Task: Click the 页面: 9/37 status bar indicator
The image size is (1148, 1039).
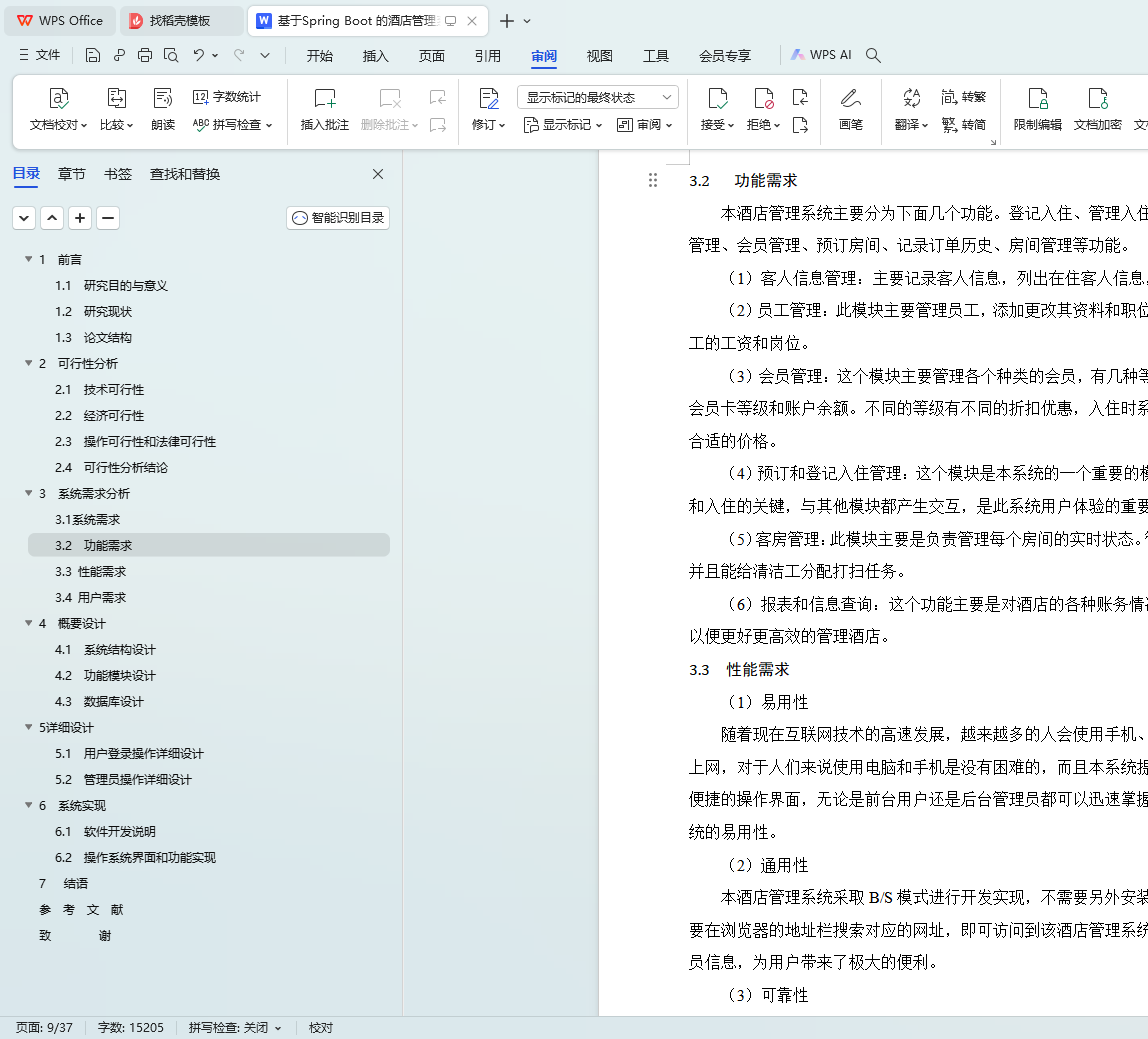Action: pyautogui.click(x=45, y=1028)
